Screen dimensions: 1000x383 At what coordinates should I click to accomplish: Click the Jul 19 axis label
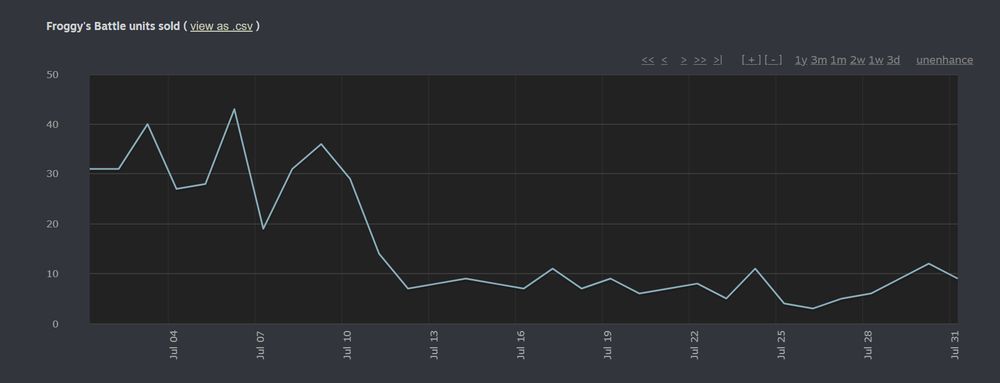[x=608, y=344]
